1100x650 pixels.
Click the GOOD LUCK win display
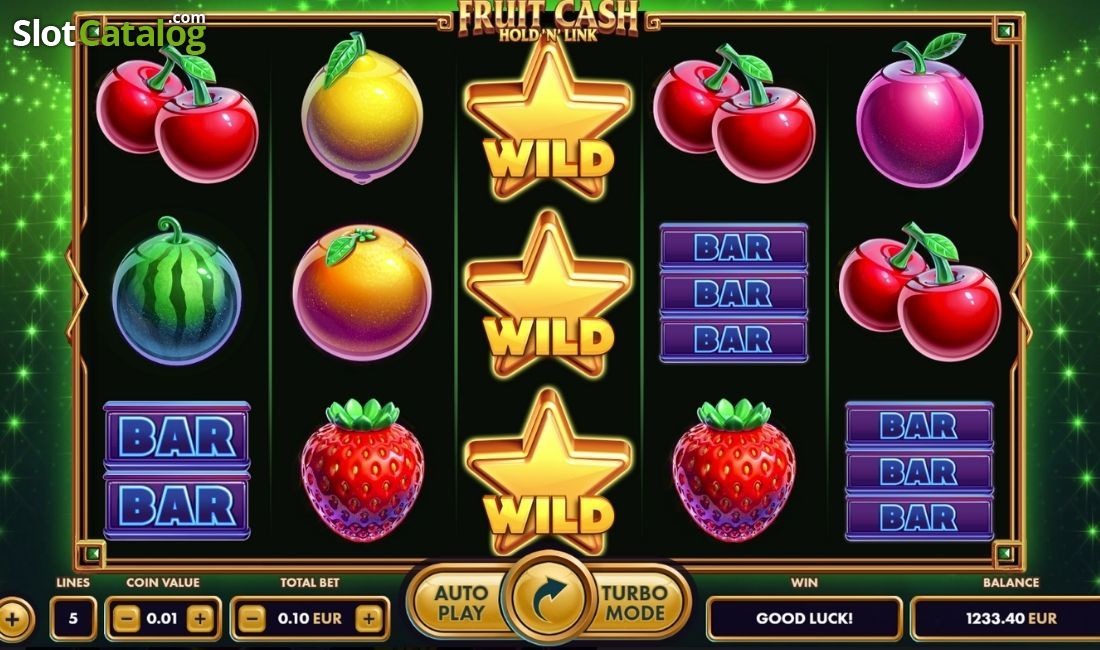tap(804, 618)
